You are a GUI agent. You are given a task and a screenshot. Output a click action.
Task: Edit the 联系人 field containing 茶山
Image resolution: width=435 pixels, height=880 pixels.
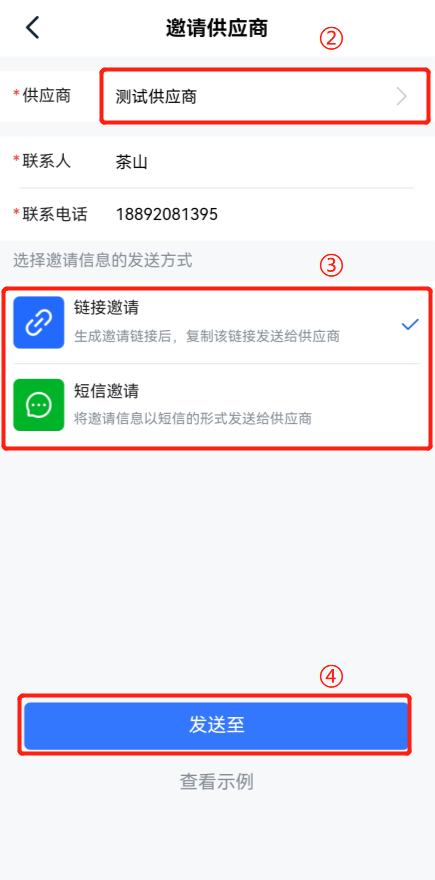pos(217,162)
